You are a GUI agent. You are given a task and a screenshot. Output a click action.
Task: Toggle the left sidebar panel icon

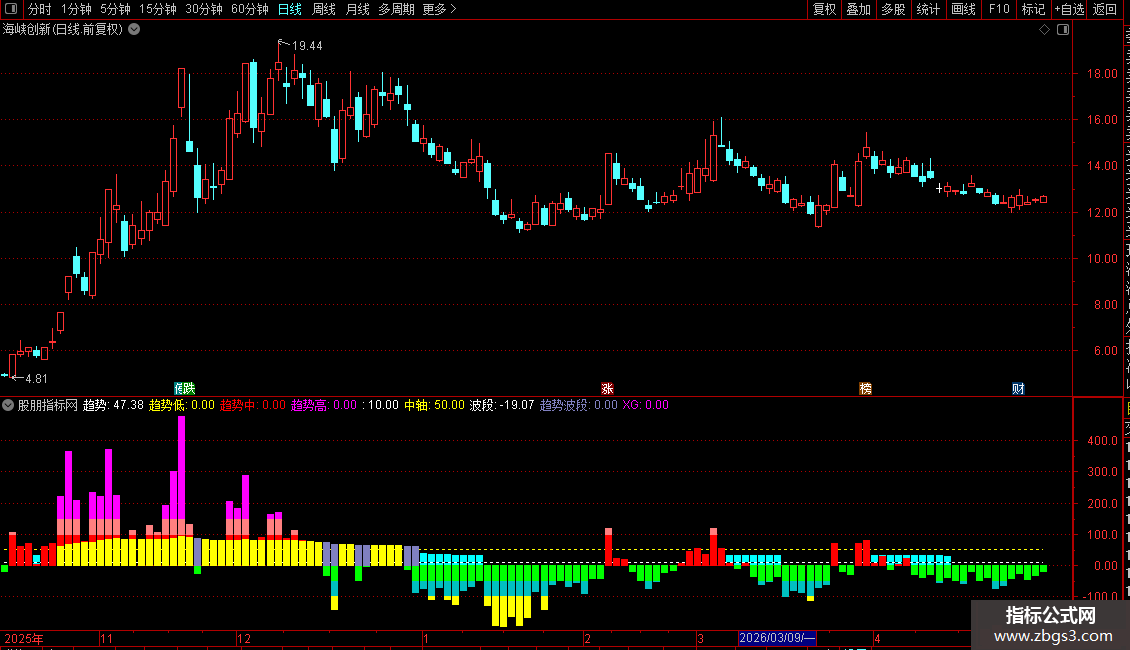click(x=11, y=9)
